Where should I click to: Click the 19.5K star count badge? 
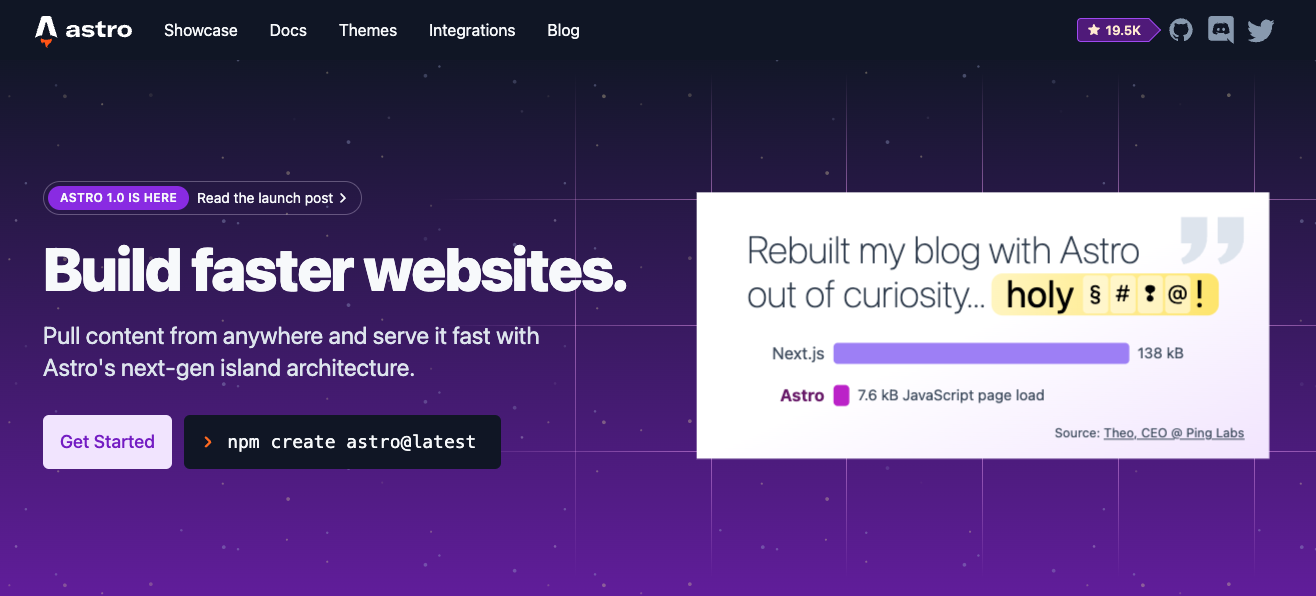[1116, 30]
